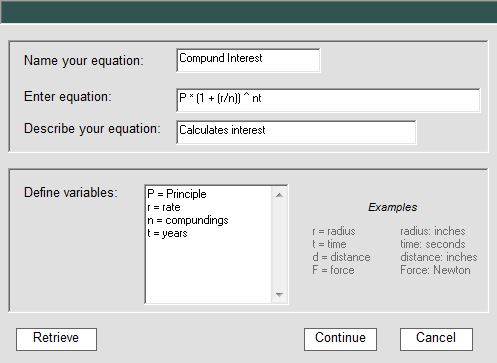Click the 't = years' line
This screenshot has width=497, height=363.
click(x=167, y=234)
